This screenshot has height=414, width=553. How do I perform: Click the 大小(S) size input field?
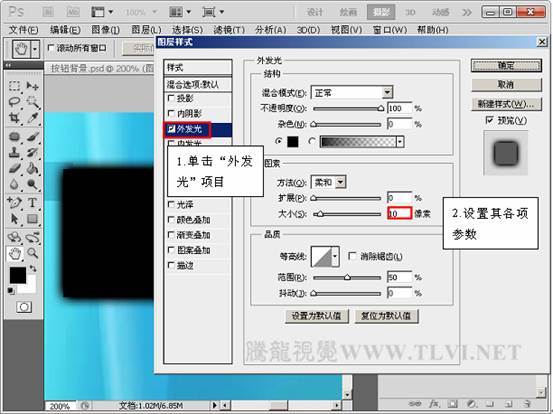(x=399, y=213)
